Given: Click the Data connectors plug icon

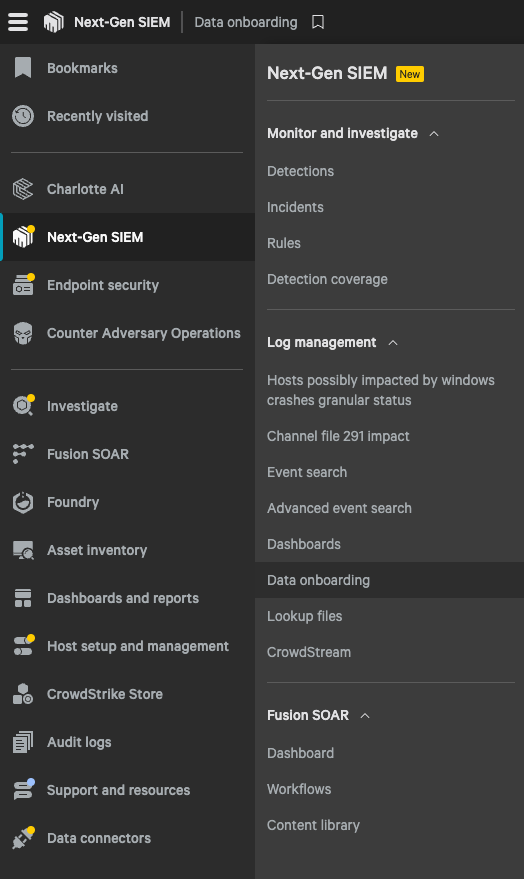Looking at the screenshot, I should pos(23,838).
